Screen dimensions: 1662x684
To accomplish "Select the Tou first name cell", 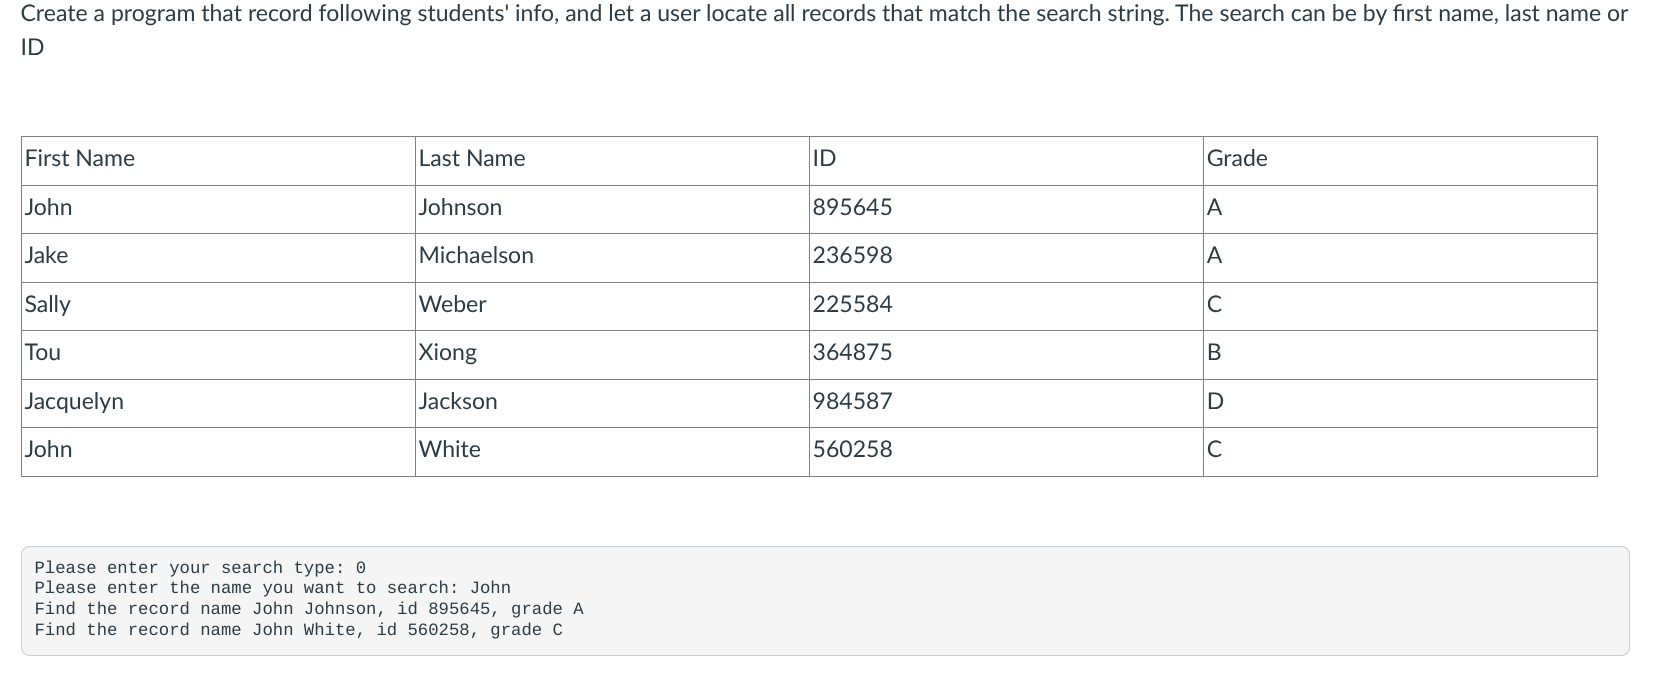I will [43, 353].
